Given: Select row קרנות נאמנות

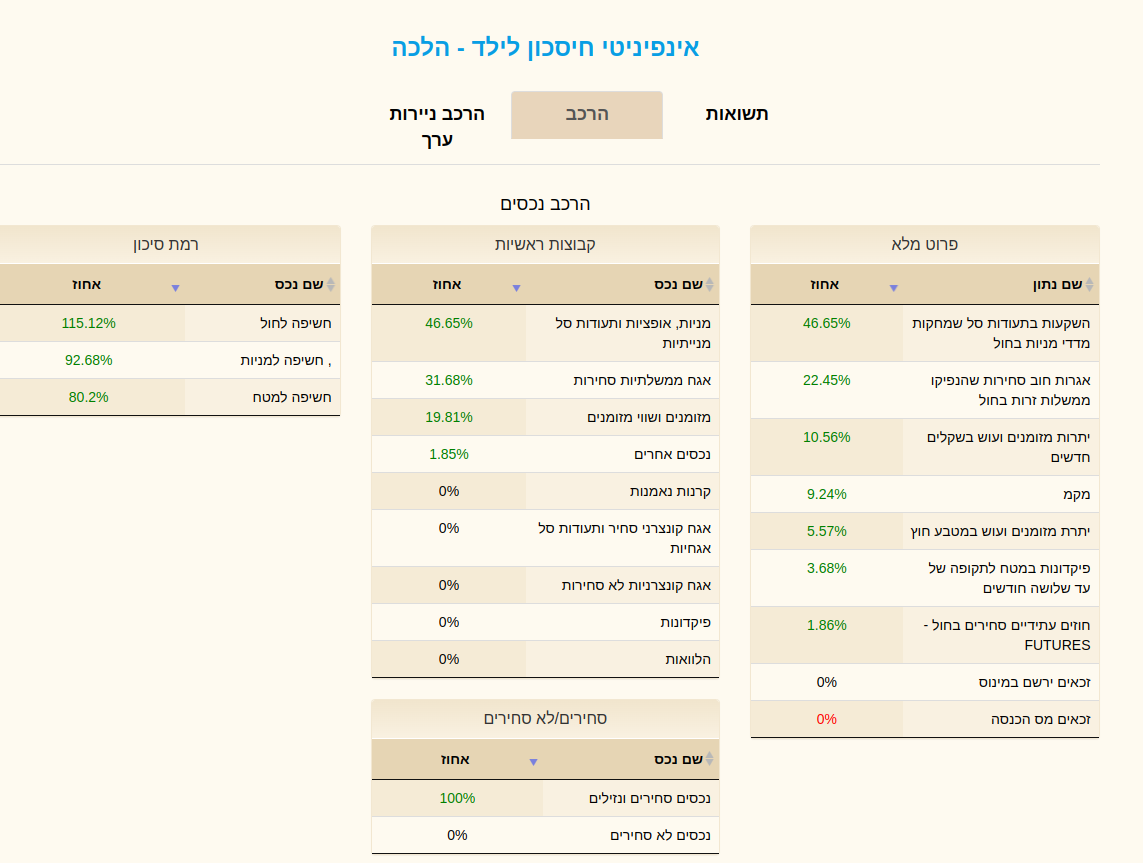Looking at the screenshot, I should [545, 491].
